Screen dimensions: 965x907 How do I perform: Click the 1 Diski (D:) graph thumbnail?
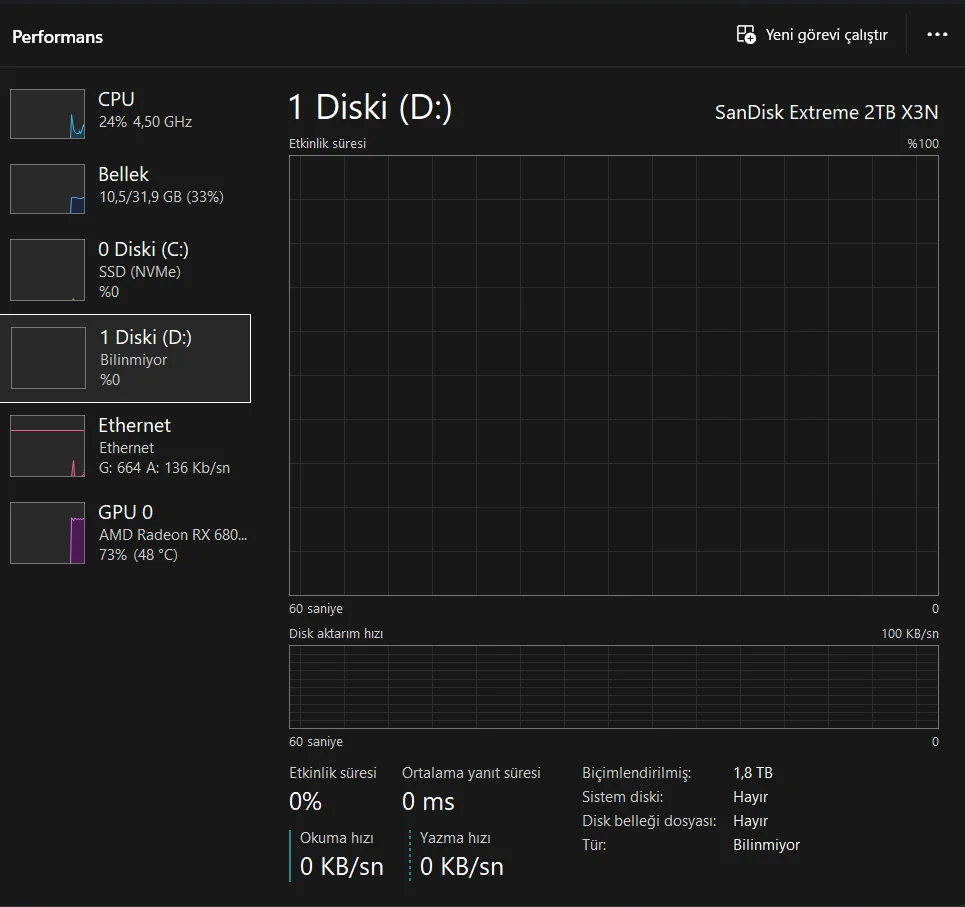(x=47, y=358)
